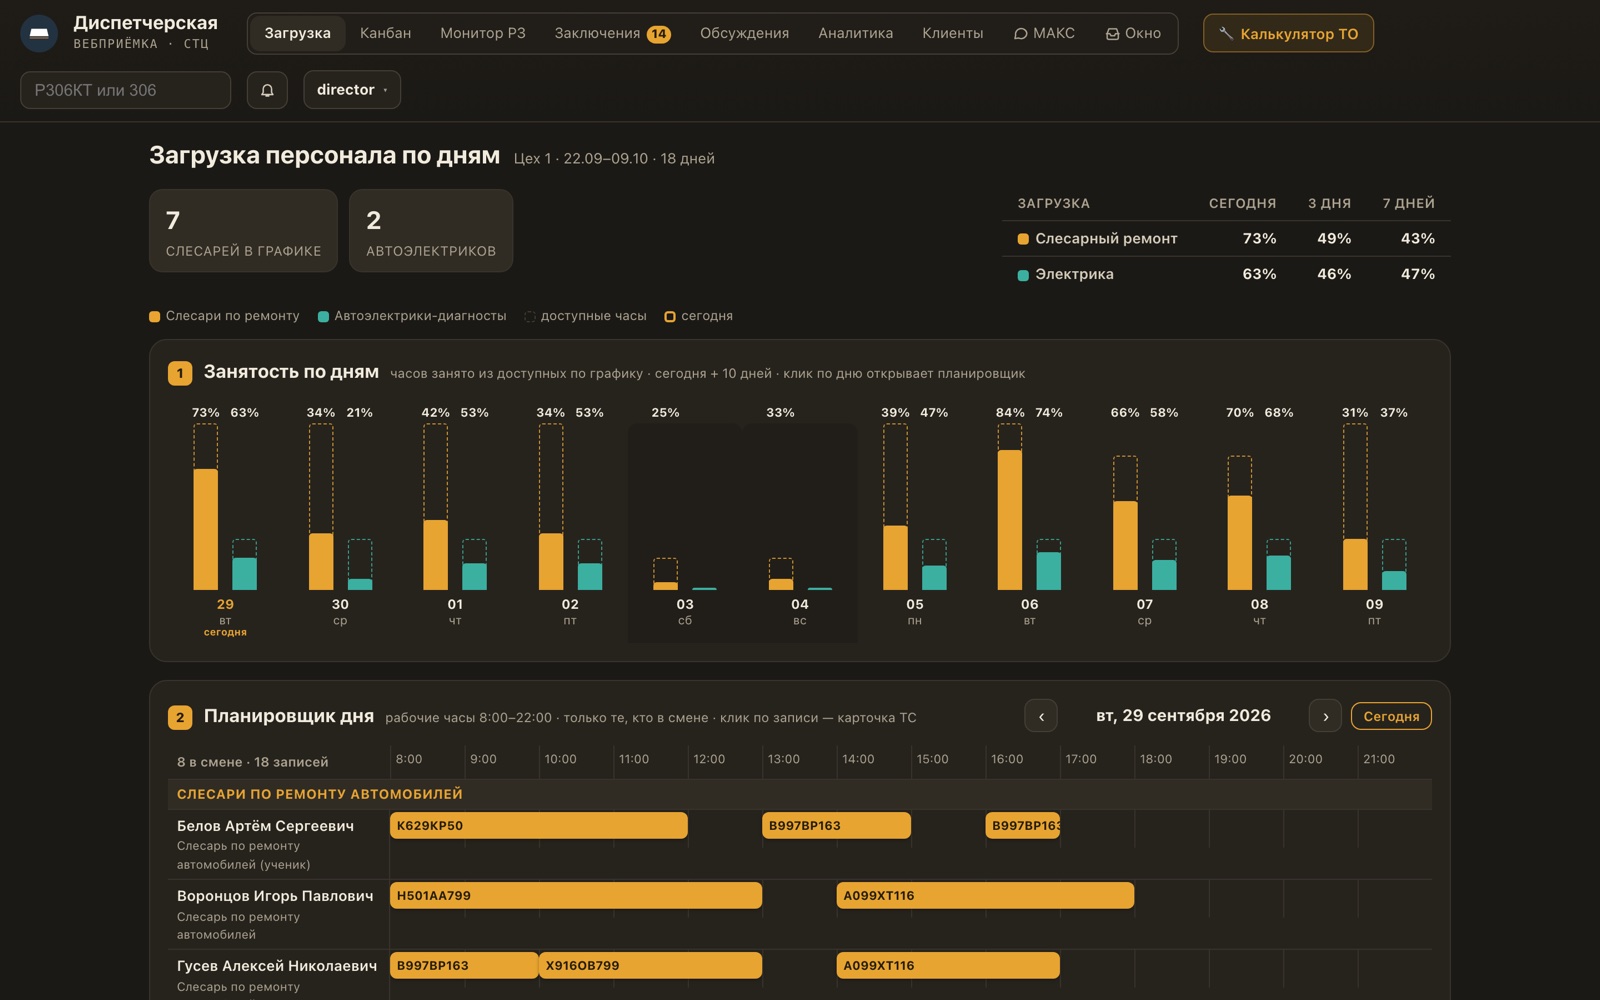Open the Клиенты tab
This screenshot has width=1600, height=1000.
(x=952, y=33)
